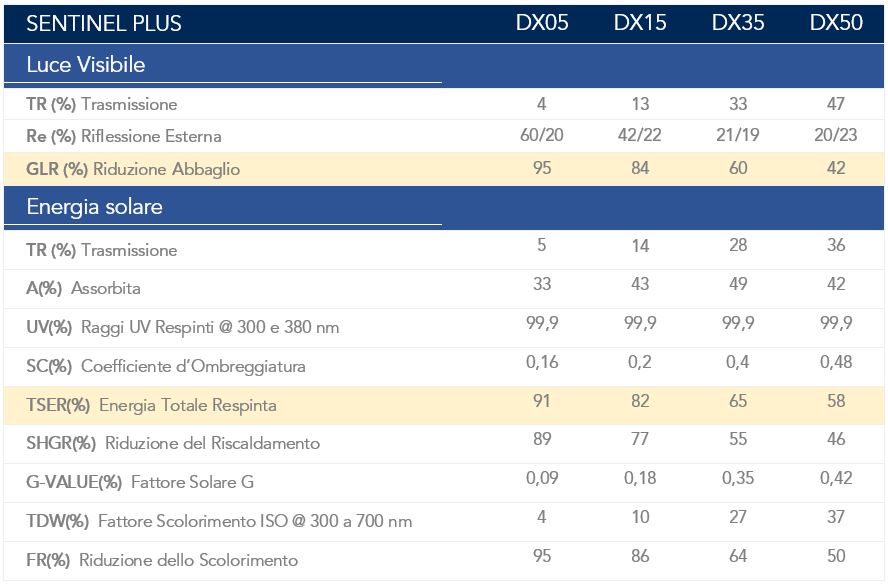Click the G-VALUE(%) Fattore Solare G label
Image resolution: width=888 pixels, height=586 pixels.
pyautogui.click(x=140, y=483)
